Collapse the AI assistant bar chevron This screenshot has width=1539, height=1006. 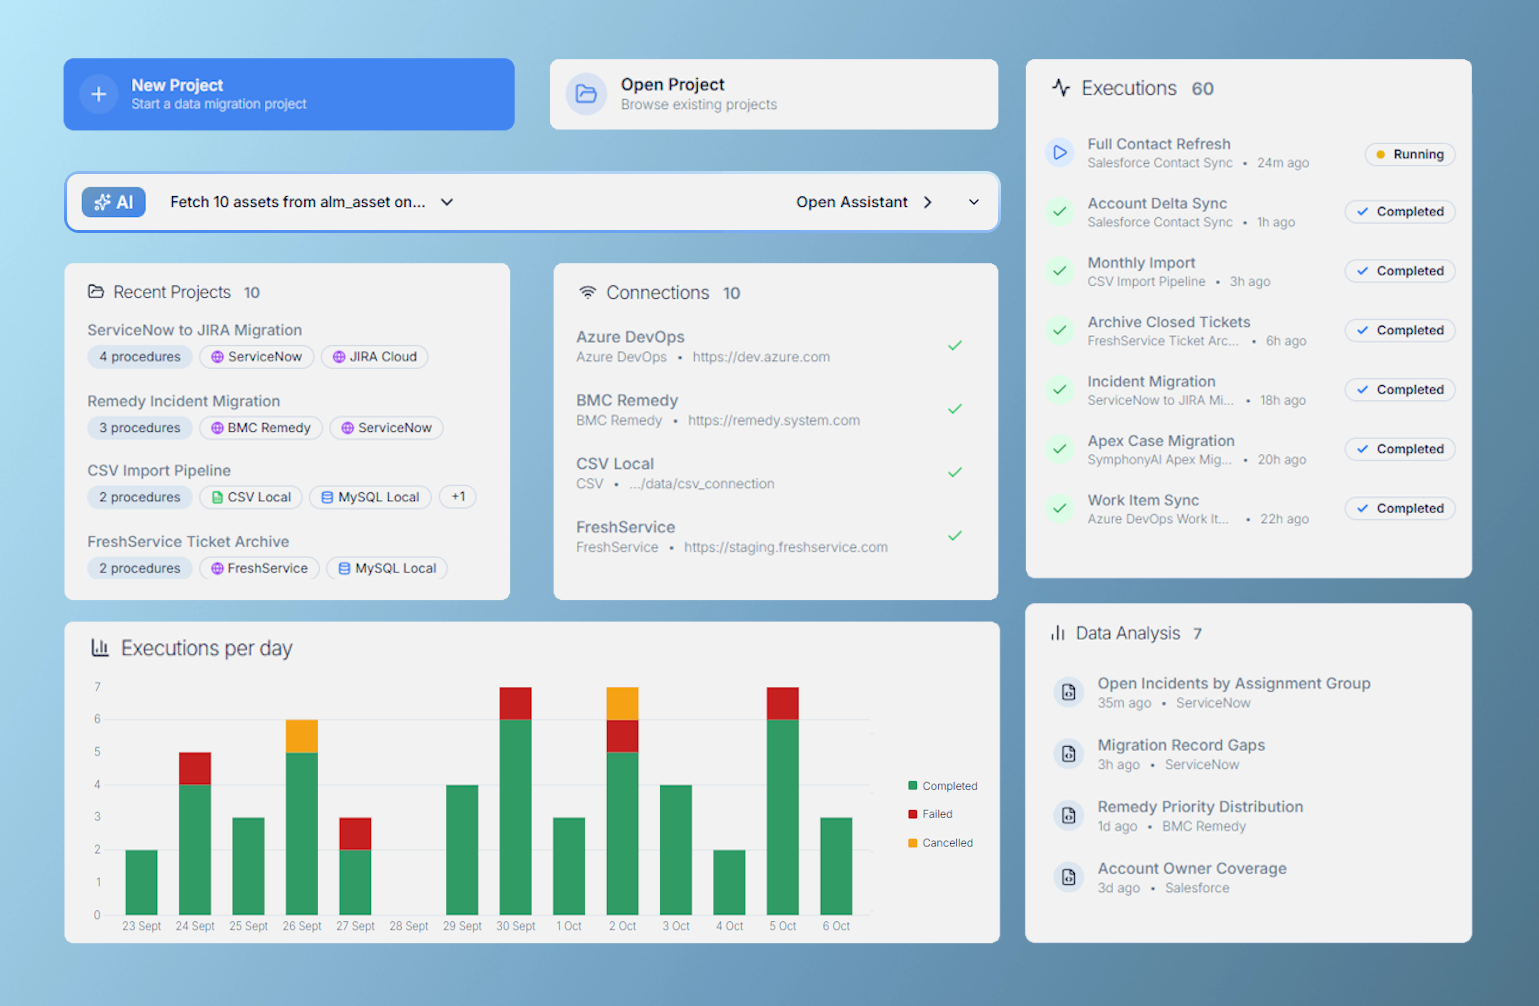click(974, 202)
